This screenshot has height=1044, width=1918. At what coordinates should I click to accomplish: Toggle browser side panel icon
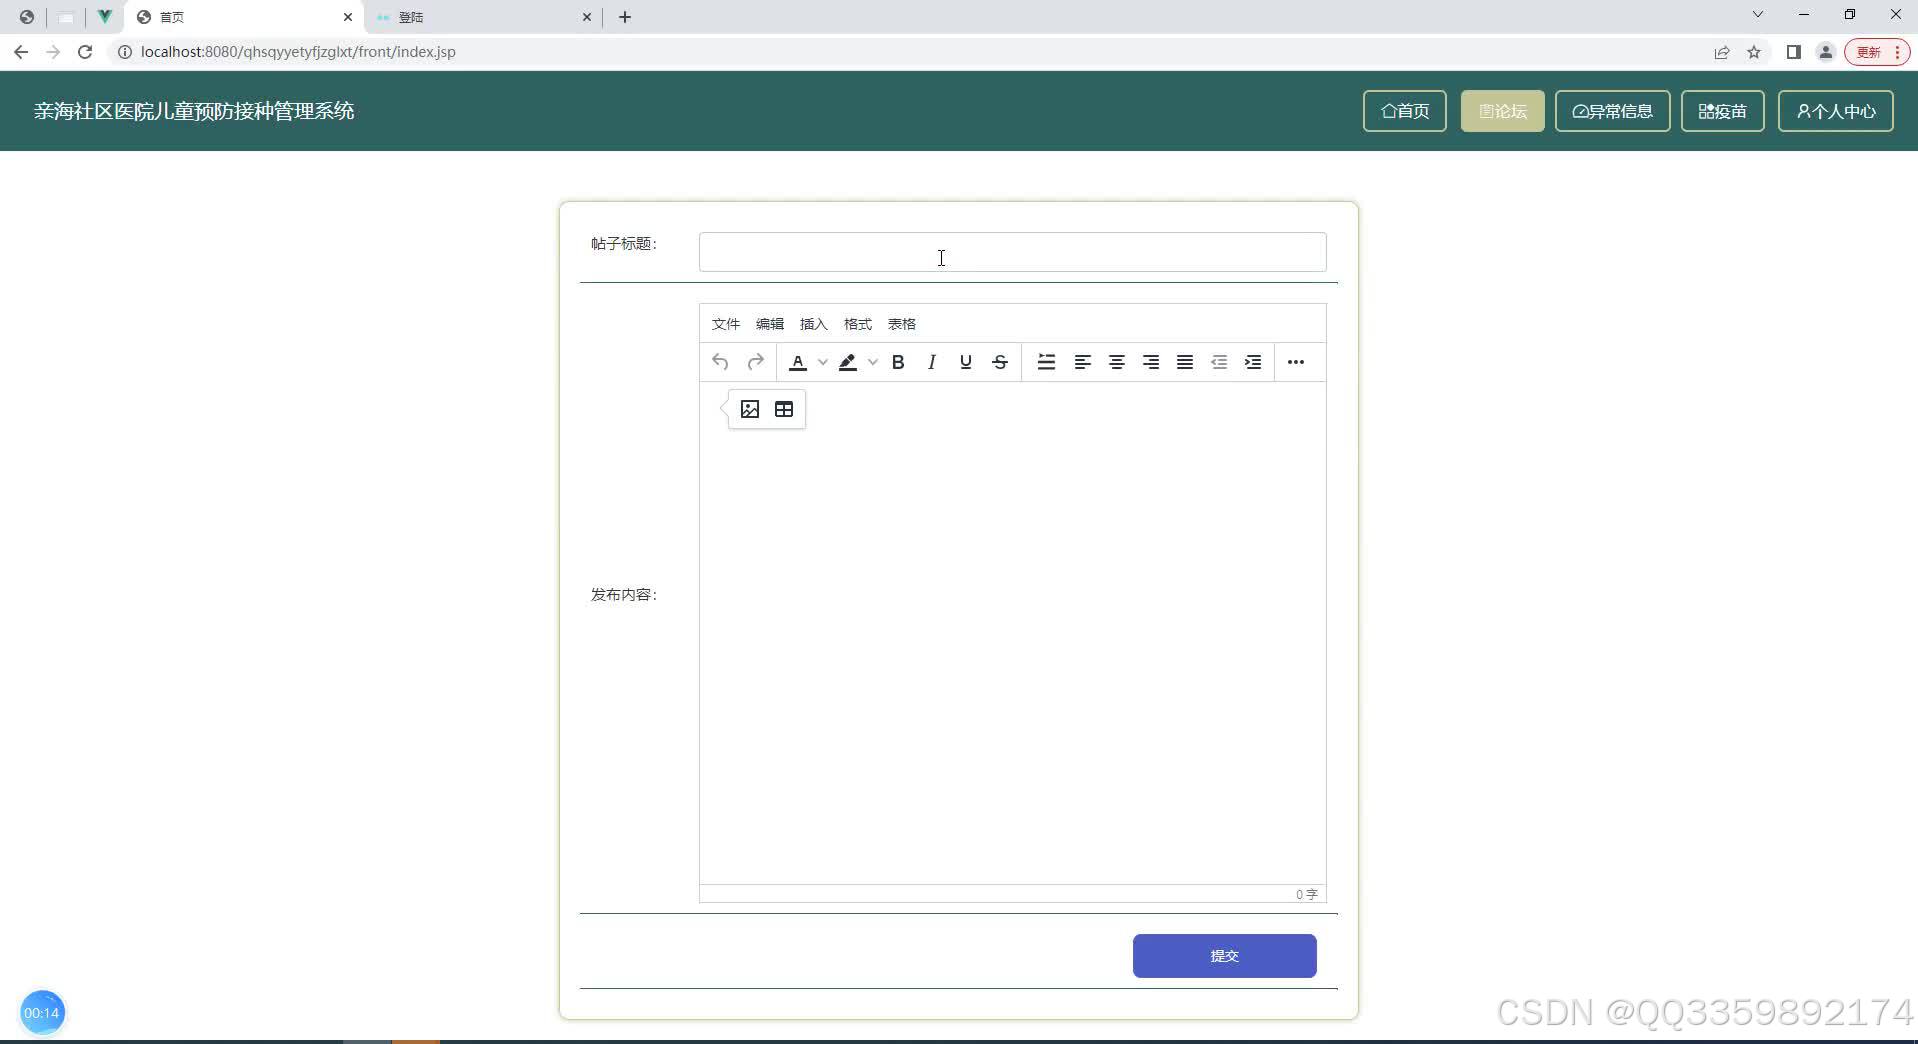click(1794, 52)
